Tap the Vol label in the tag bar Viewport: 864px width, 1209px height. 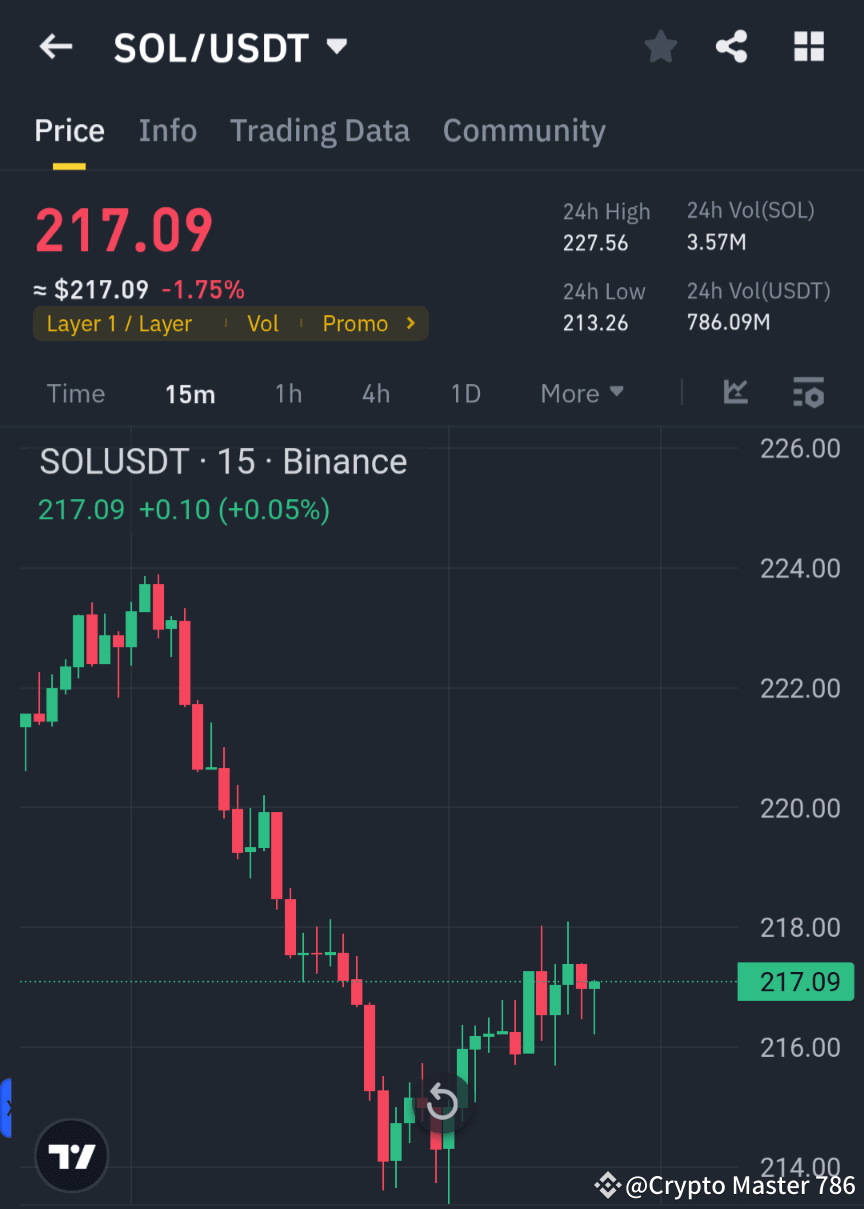pos(263,323)
